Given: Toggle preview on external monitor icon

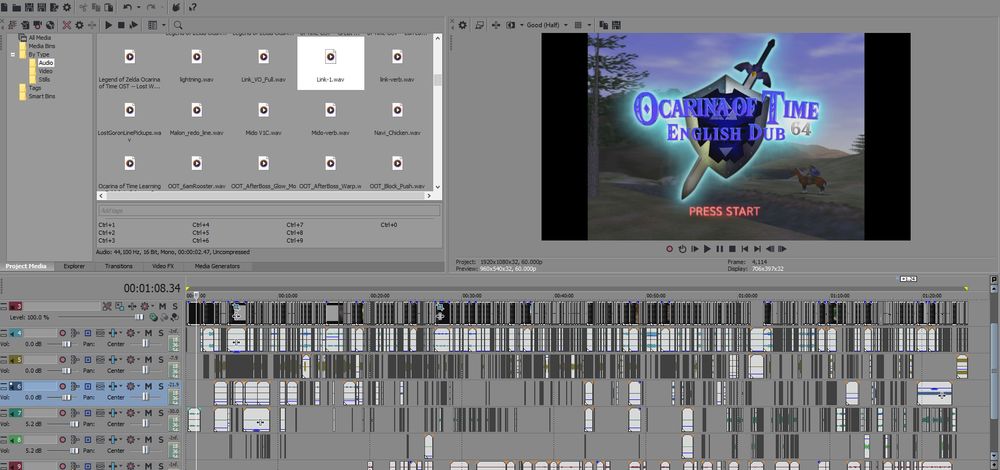Looking at the screenshot, I should [x=480, y=25].
